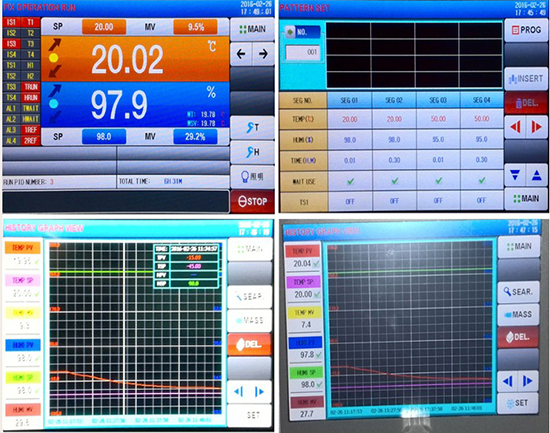Viewport: 550px width, 433px height.
Task: Open SET in right history graph view
Action: pyautogui.click(x=518, y=403)
